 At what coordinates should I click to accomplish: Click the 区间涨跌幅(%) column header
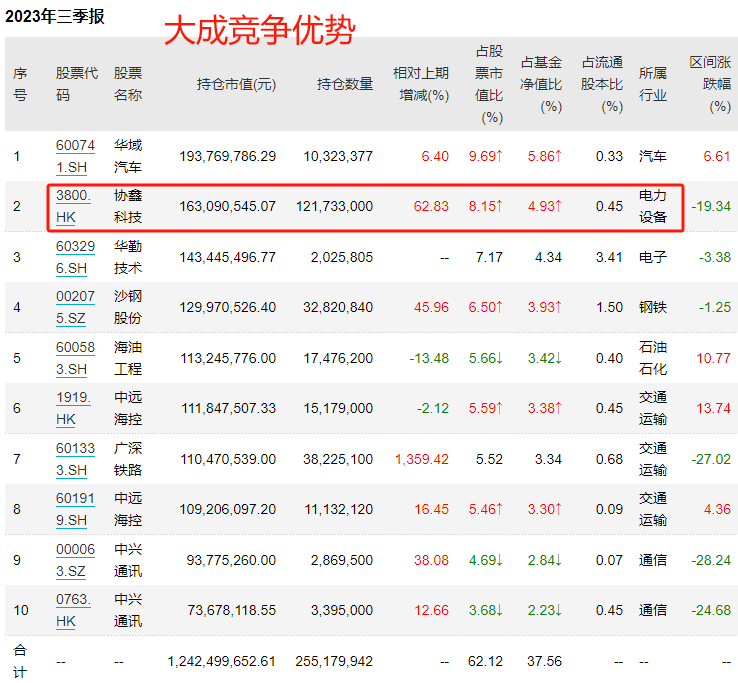pyautogui.click(x=710, y=84)
